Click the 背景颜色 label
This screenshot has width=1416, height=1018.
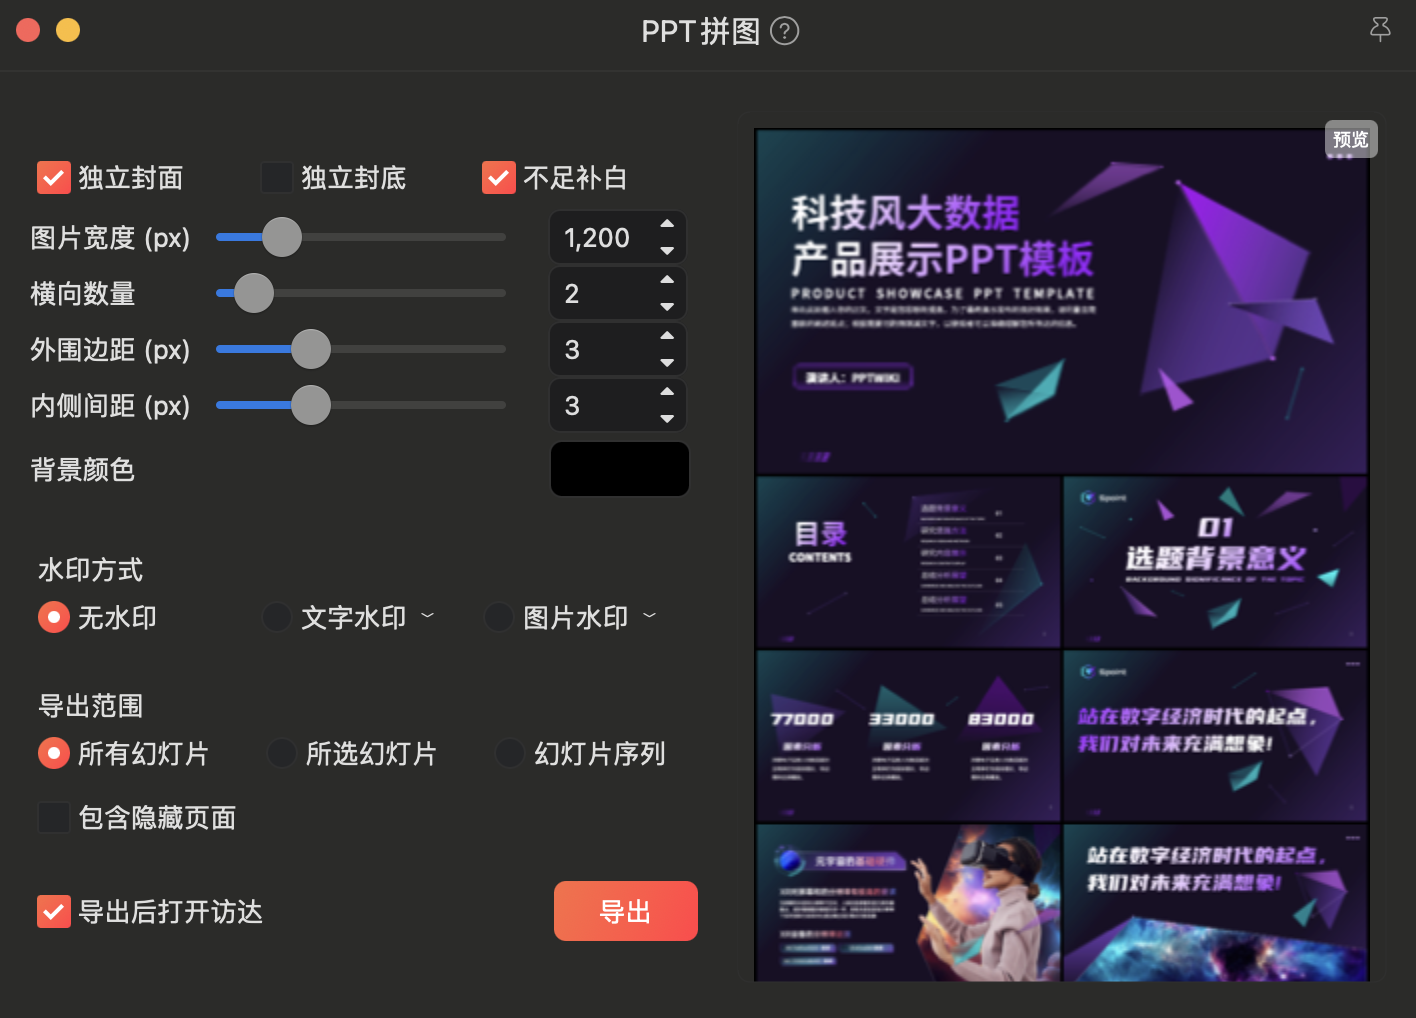click(x=83, y=469)
